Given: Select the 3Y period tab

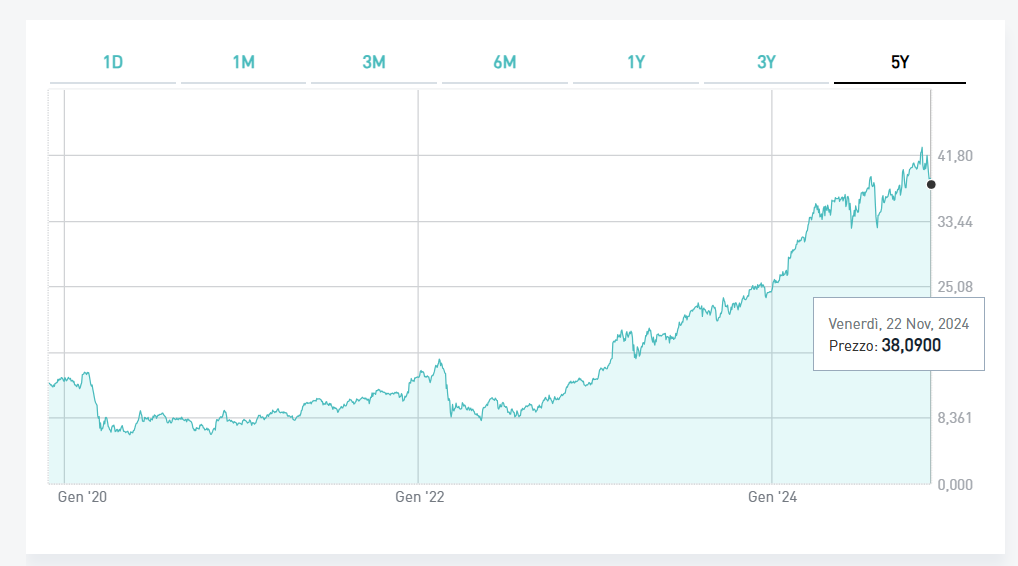Looking at the screenshot, I should tap(767, 62).
